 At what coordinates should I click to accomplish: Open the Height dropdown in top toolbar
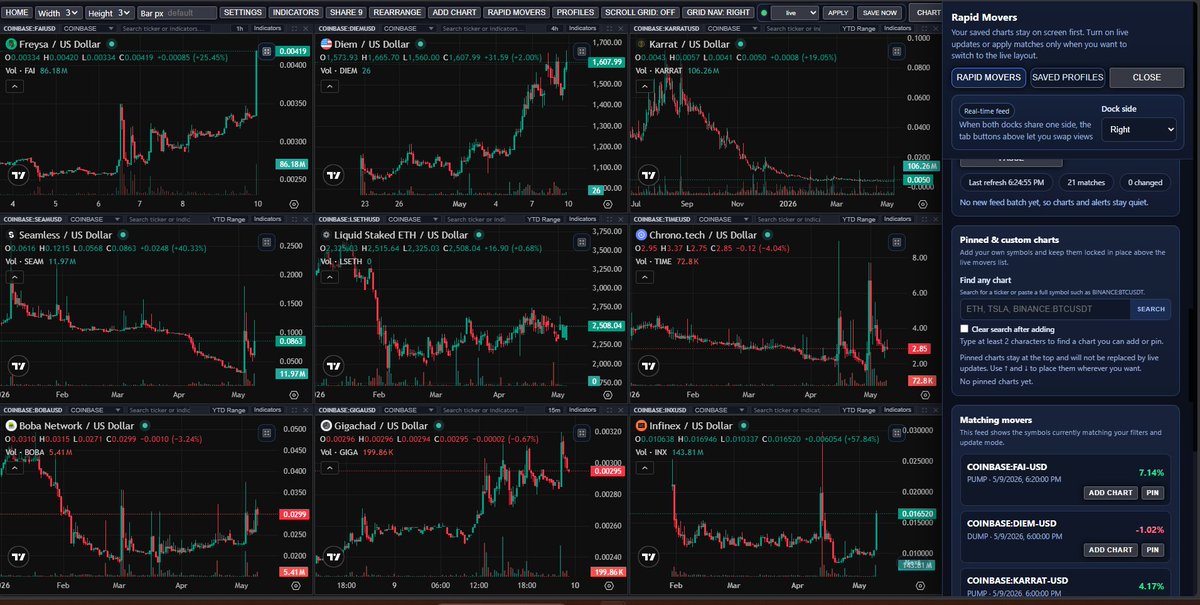tap(109, 12)
